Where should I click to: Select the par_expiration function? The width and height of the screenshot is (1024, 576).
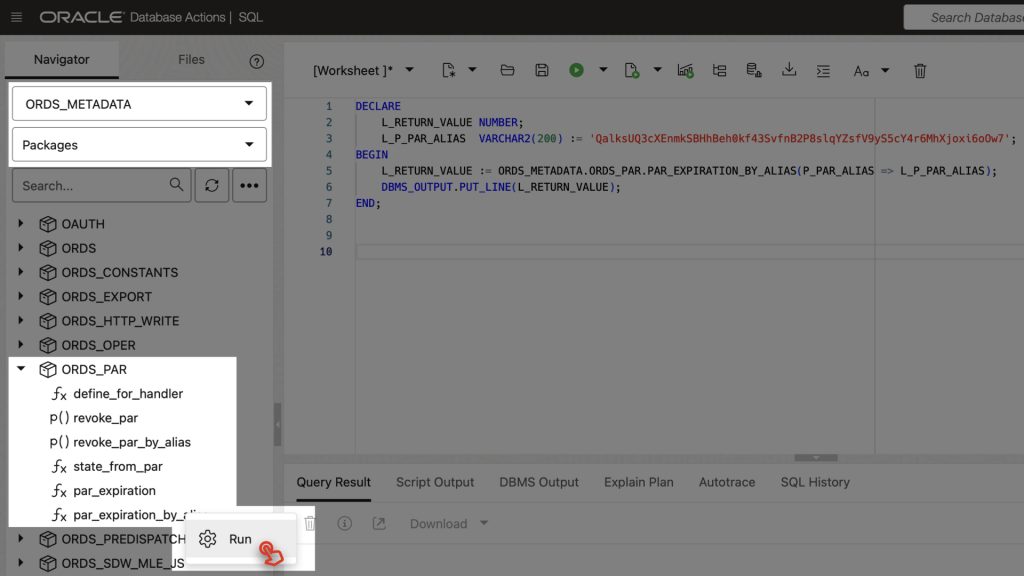114,490
